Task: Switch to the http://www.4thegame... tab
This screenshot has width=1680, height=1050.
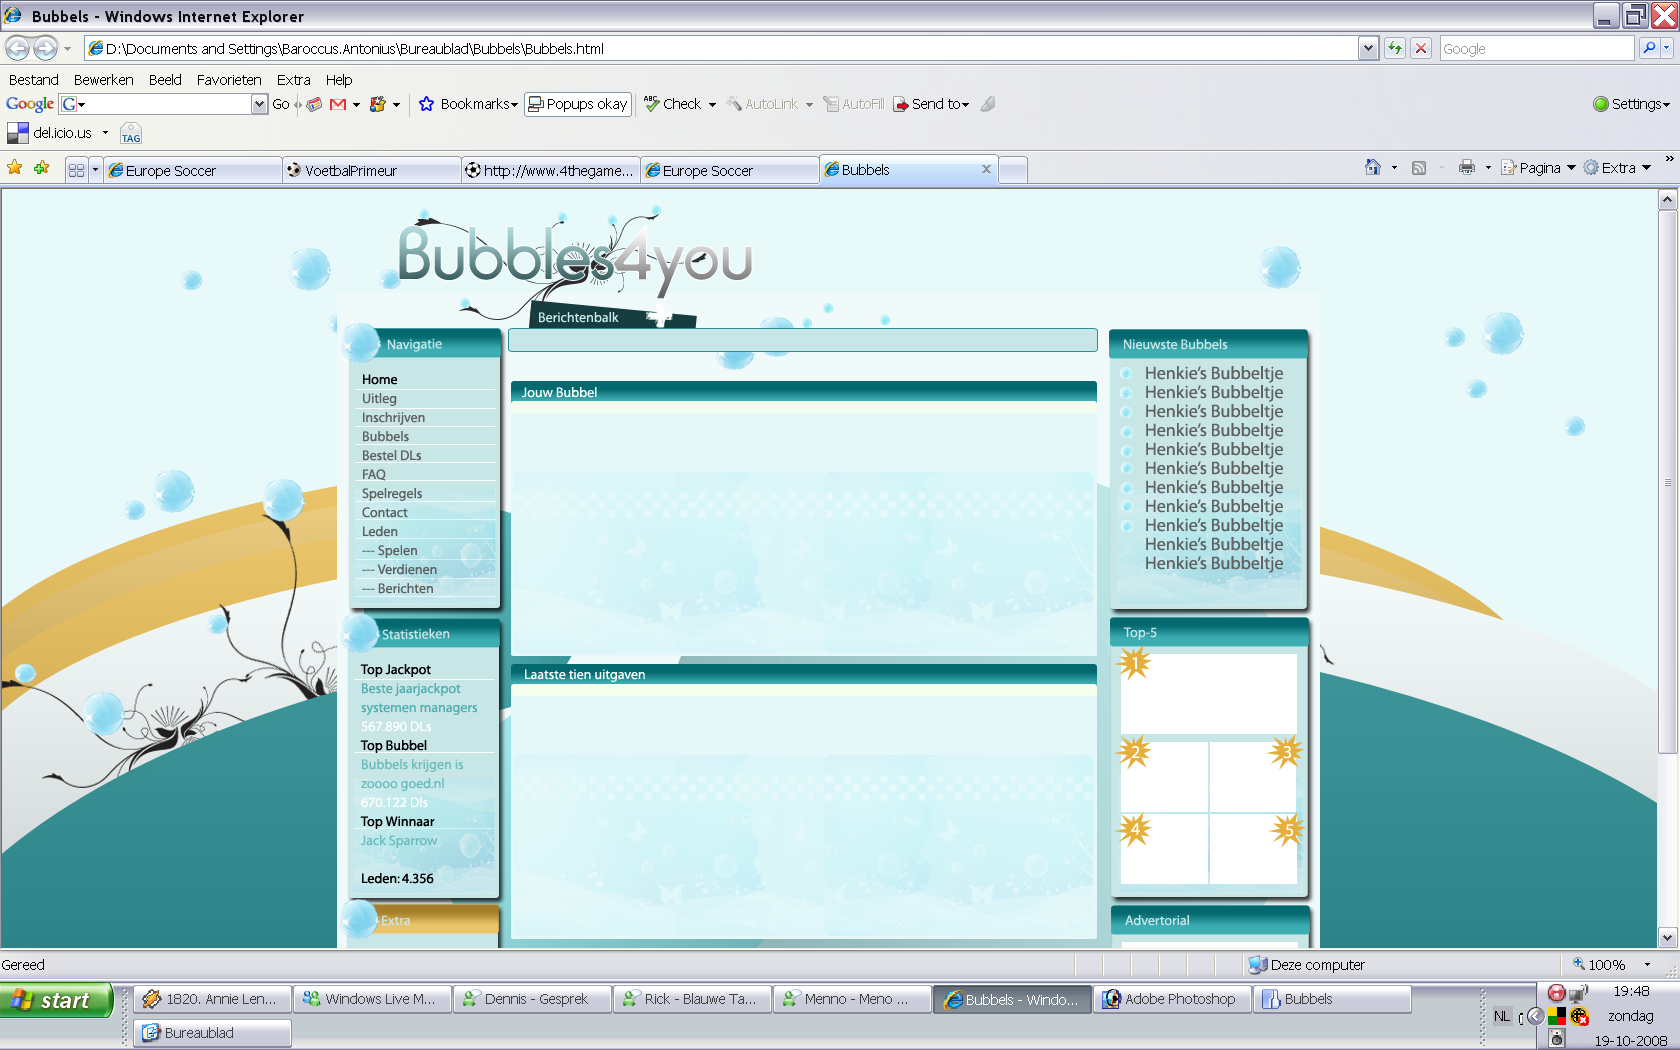Action: (551, 170)
